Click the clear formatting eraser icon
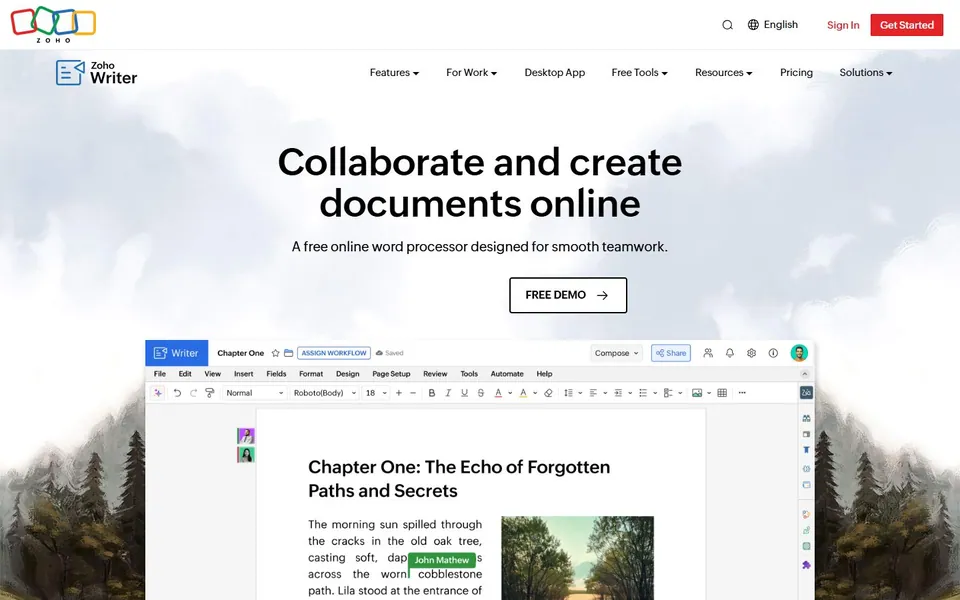 (549, 393)
